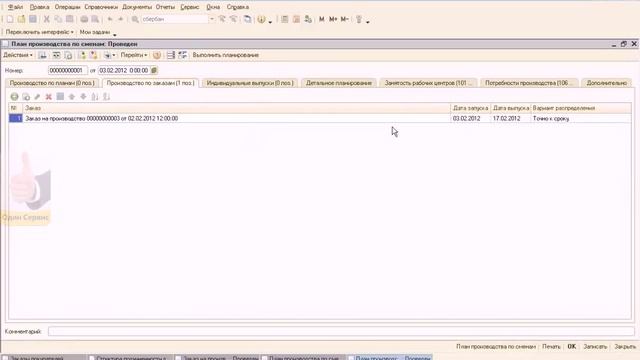Select the Заказ на производство 00000000003 row
This screenshot has width=640, height=360.
[x=320, y=118]
